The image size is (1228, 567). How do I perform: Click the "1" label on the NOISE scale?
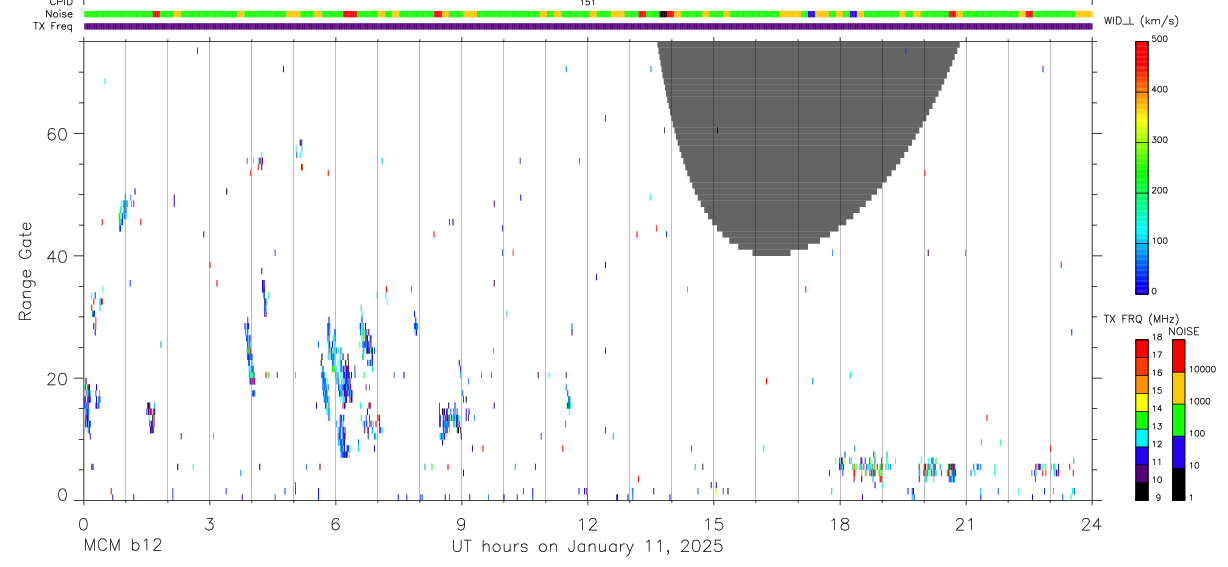pyautogui.click(x=1191, y=497)
